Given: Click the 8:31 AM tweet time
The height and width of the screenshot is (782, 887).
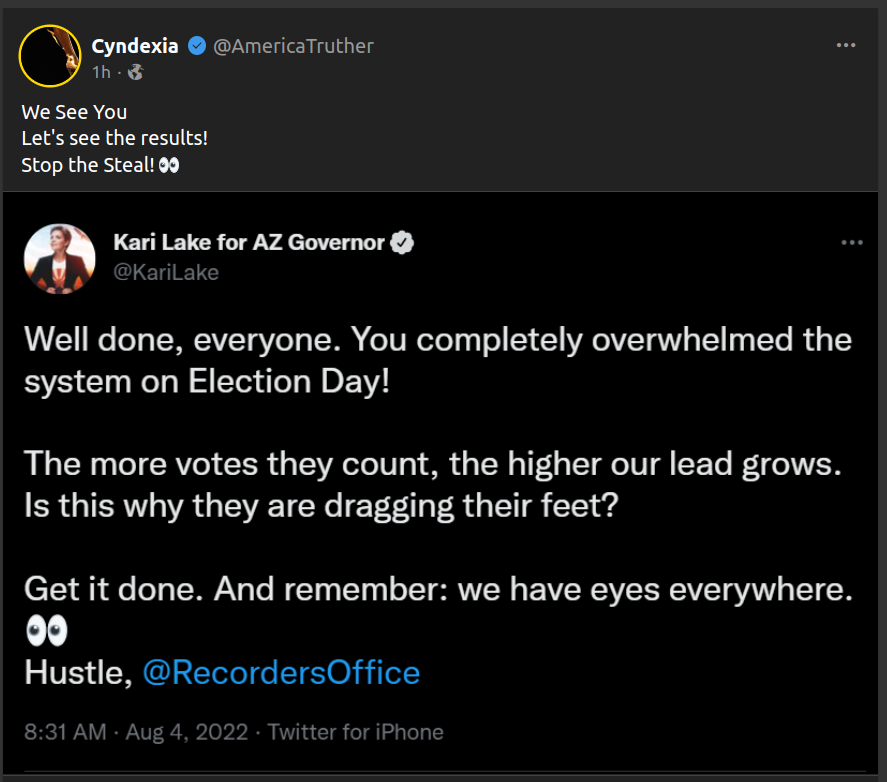Looking at the screenshot, I should coord(65,732).
